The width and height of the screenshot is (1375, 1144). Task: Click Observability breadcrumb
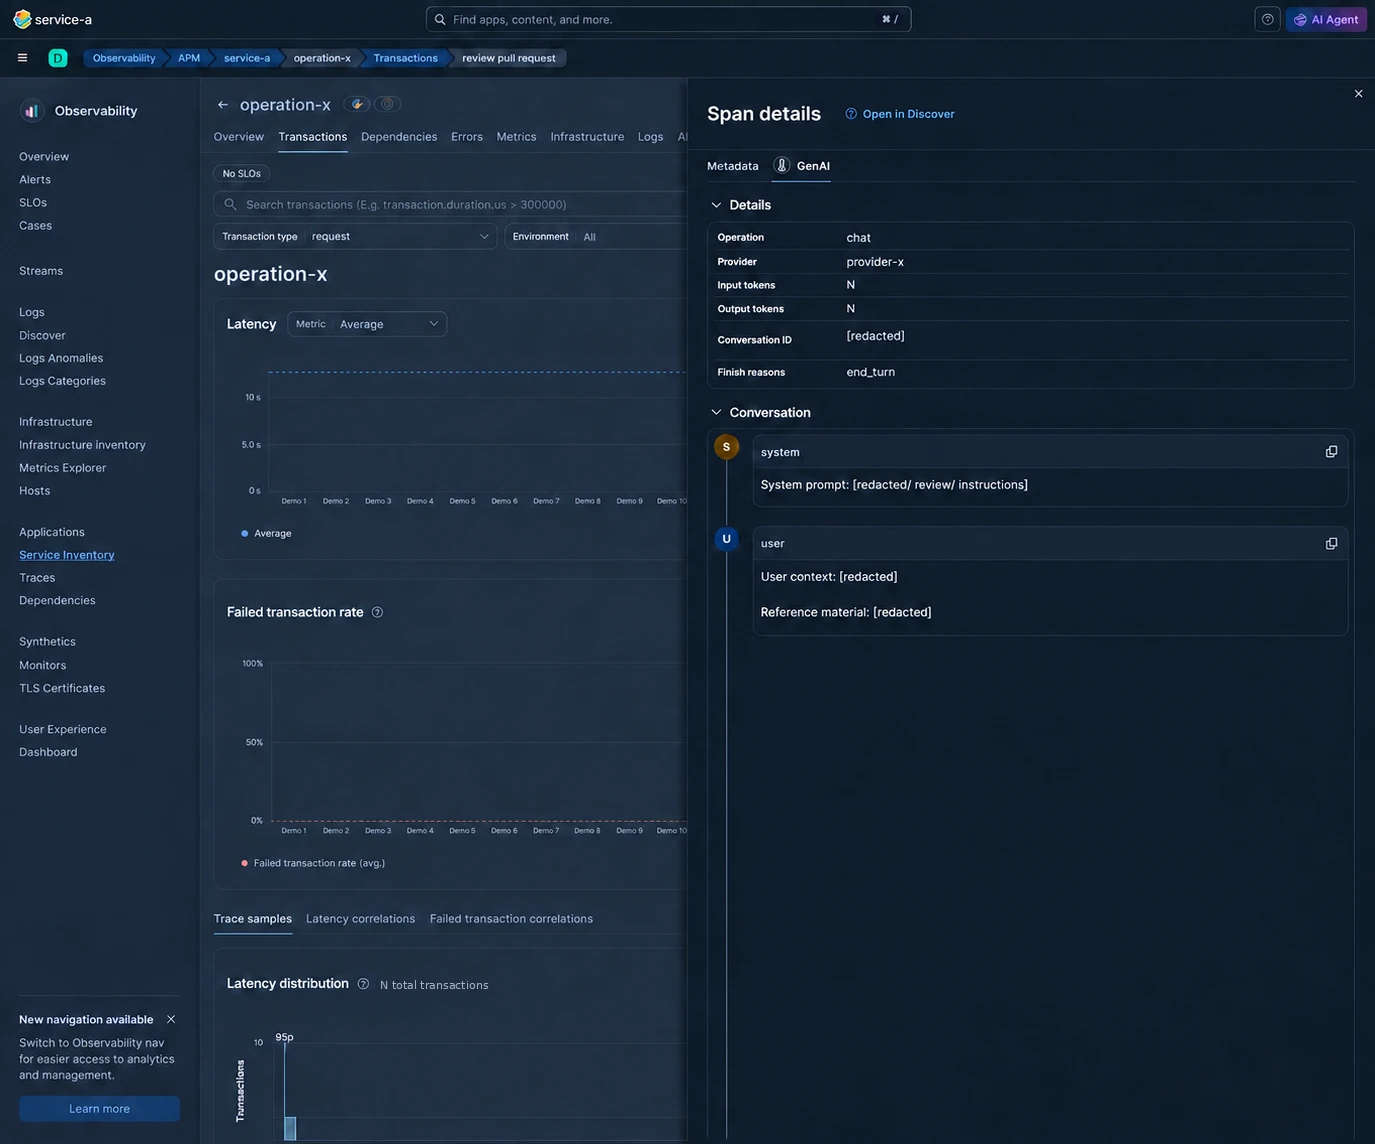(x=124, y=58)
